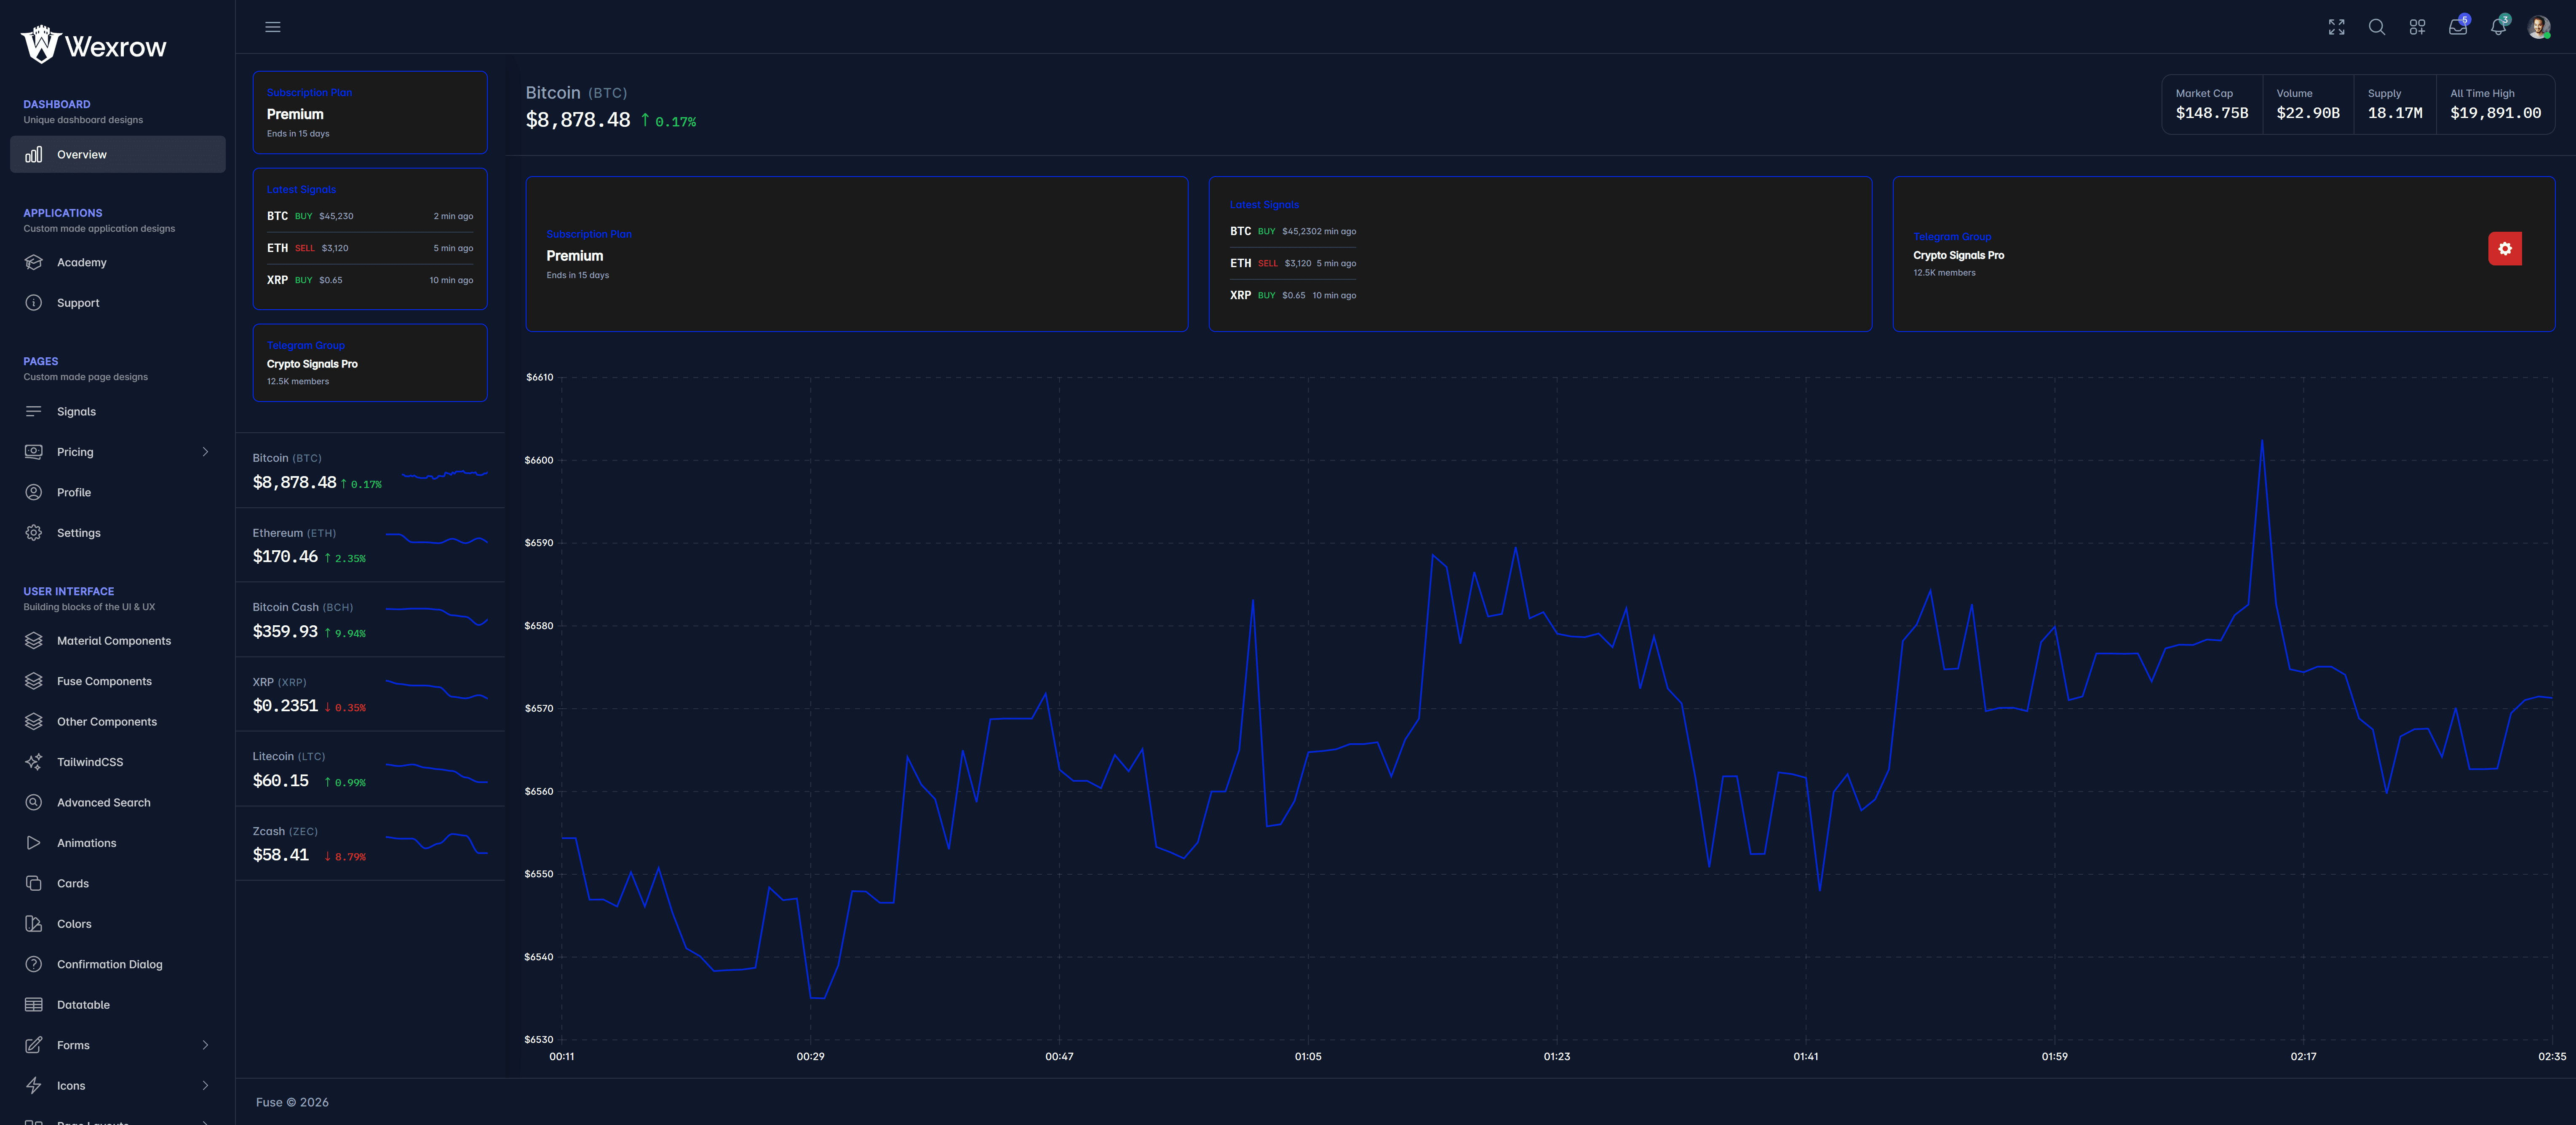Click the red settings gear button
2576x1125 pixels.
click(x=2505, y=249)
